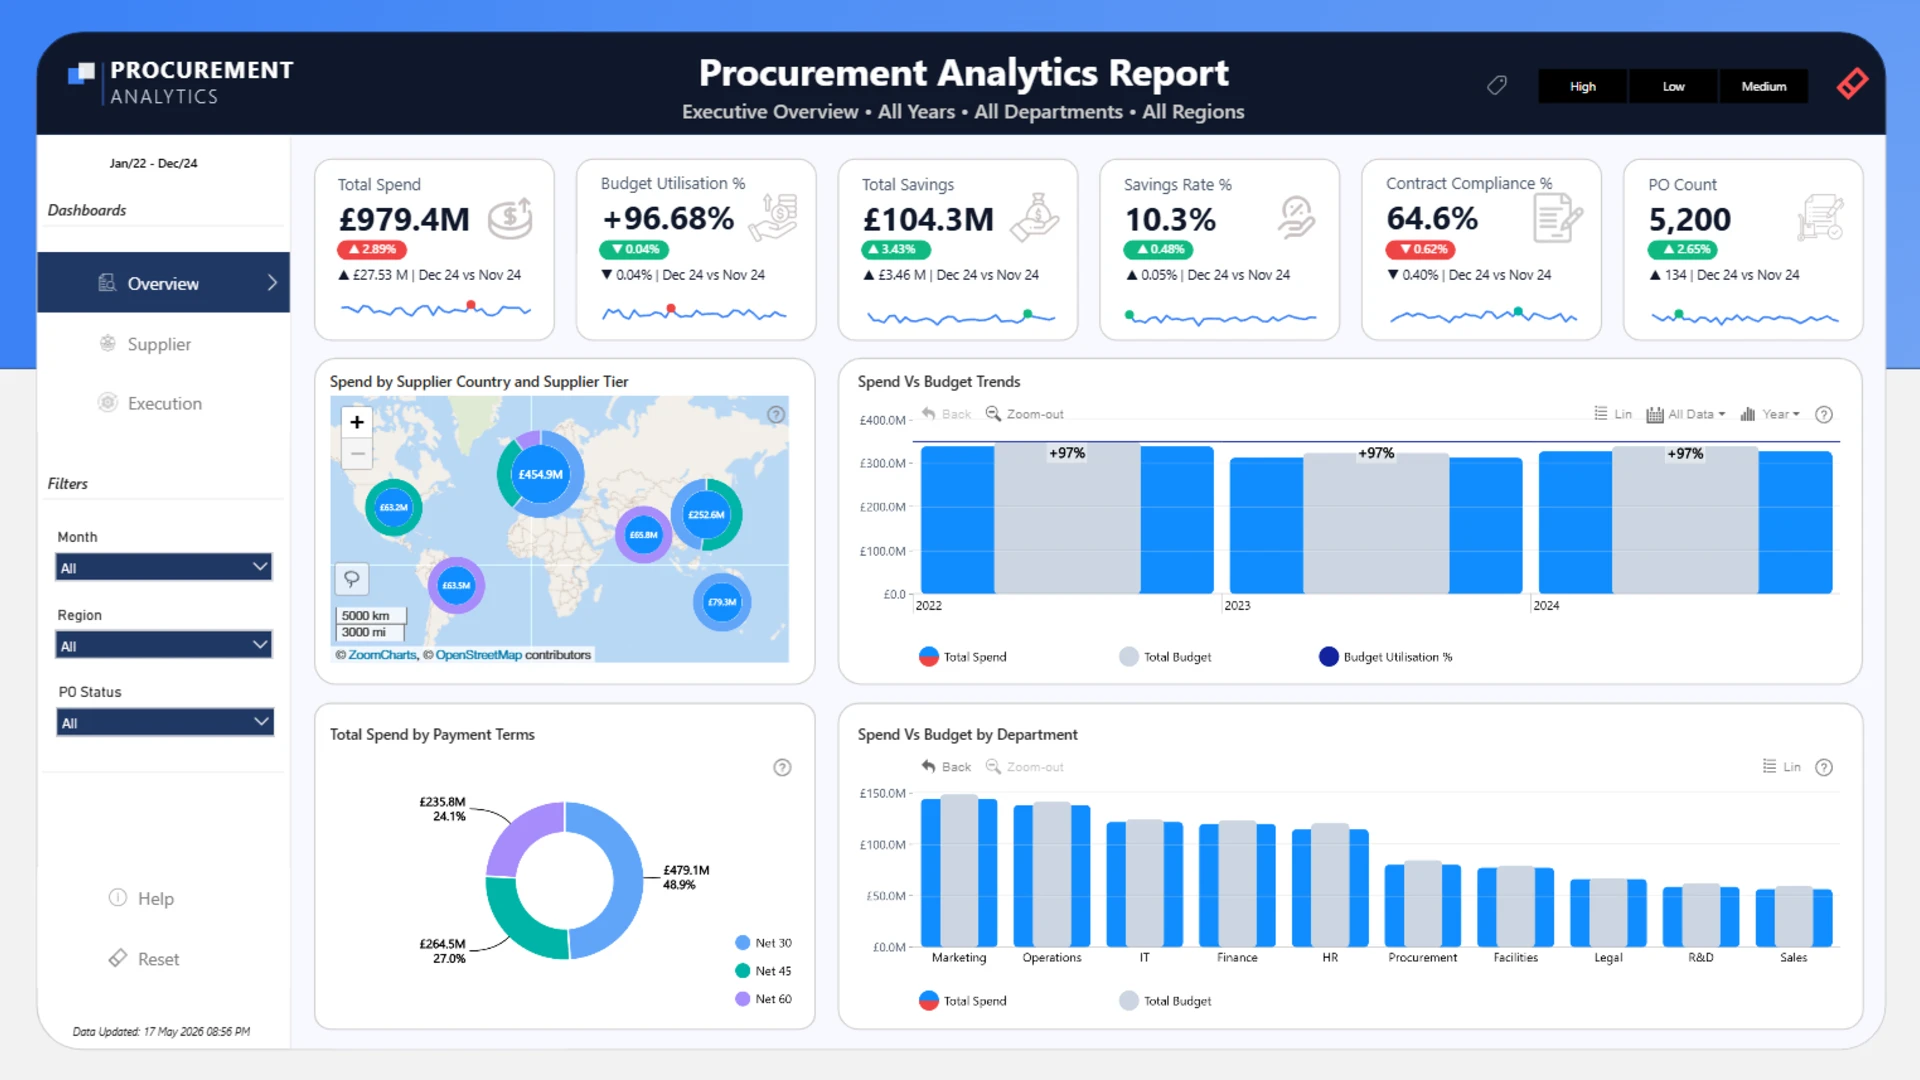This screenshot has height=1080, width=1920.
Task: Zoom in on the map with plus
Action: (357, 422)
